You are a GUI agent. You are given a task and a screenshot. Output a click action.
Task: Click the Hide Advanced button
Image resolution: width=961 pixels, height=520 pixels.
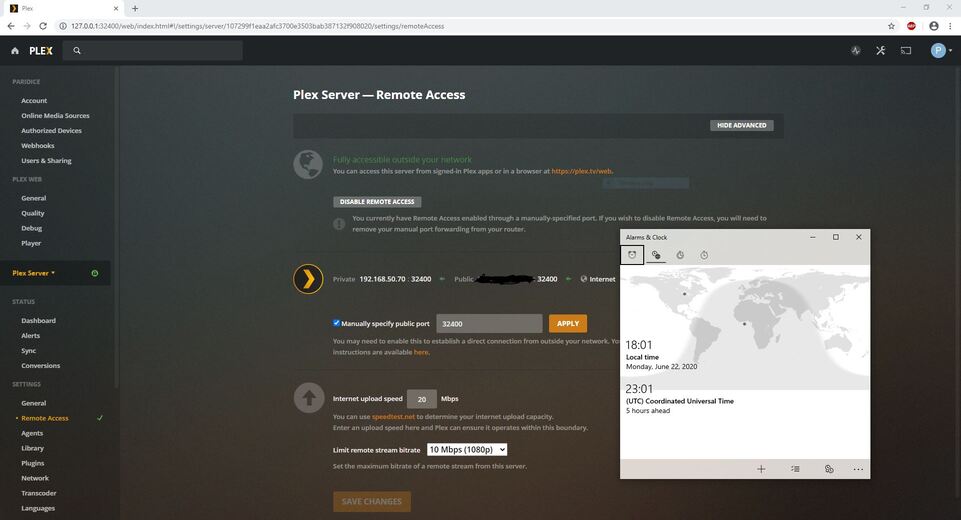[x=742, y=125]
